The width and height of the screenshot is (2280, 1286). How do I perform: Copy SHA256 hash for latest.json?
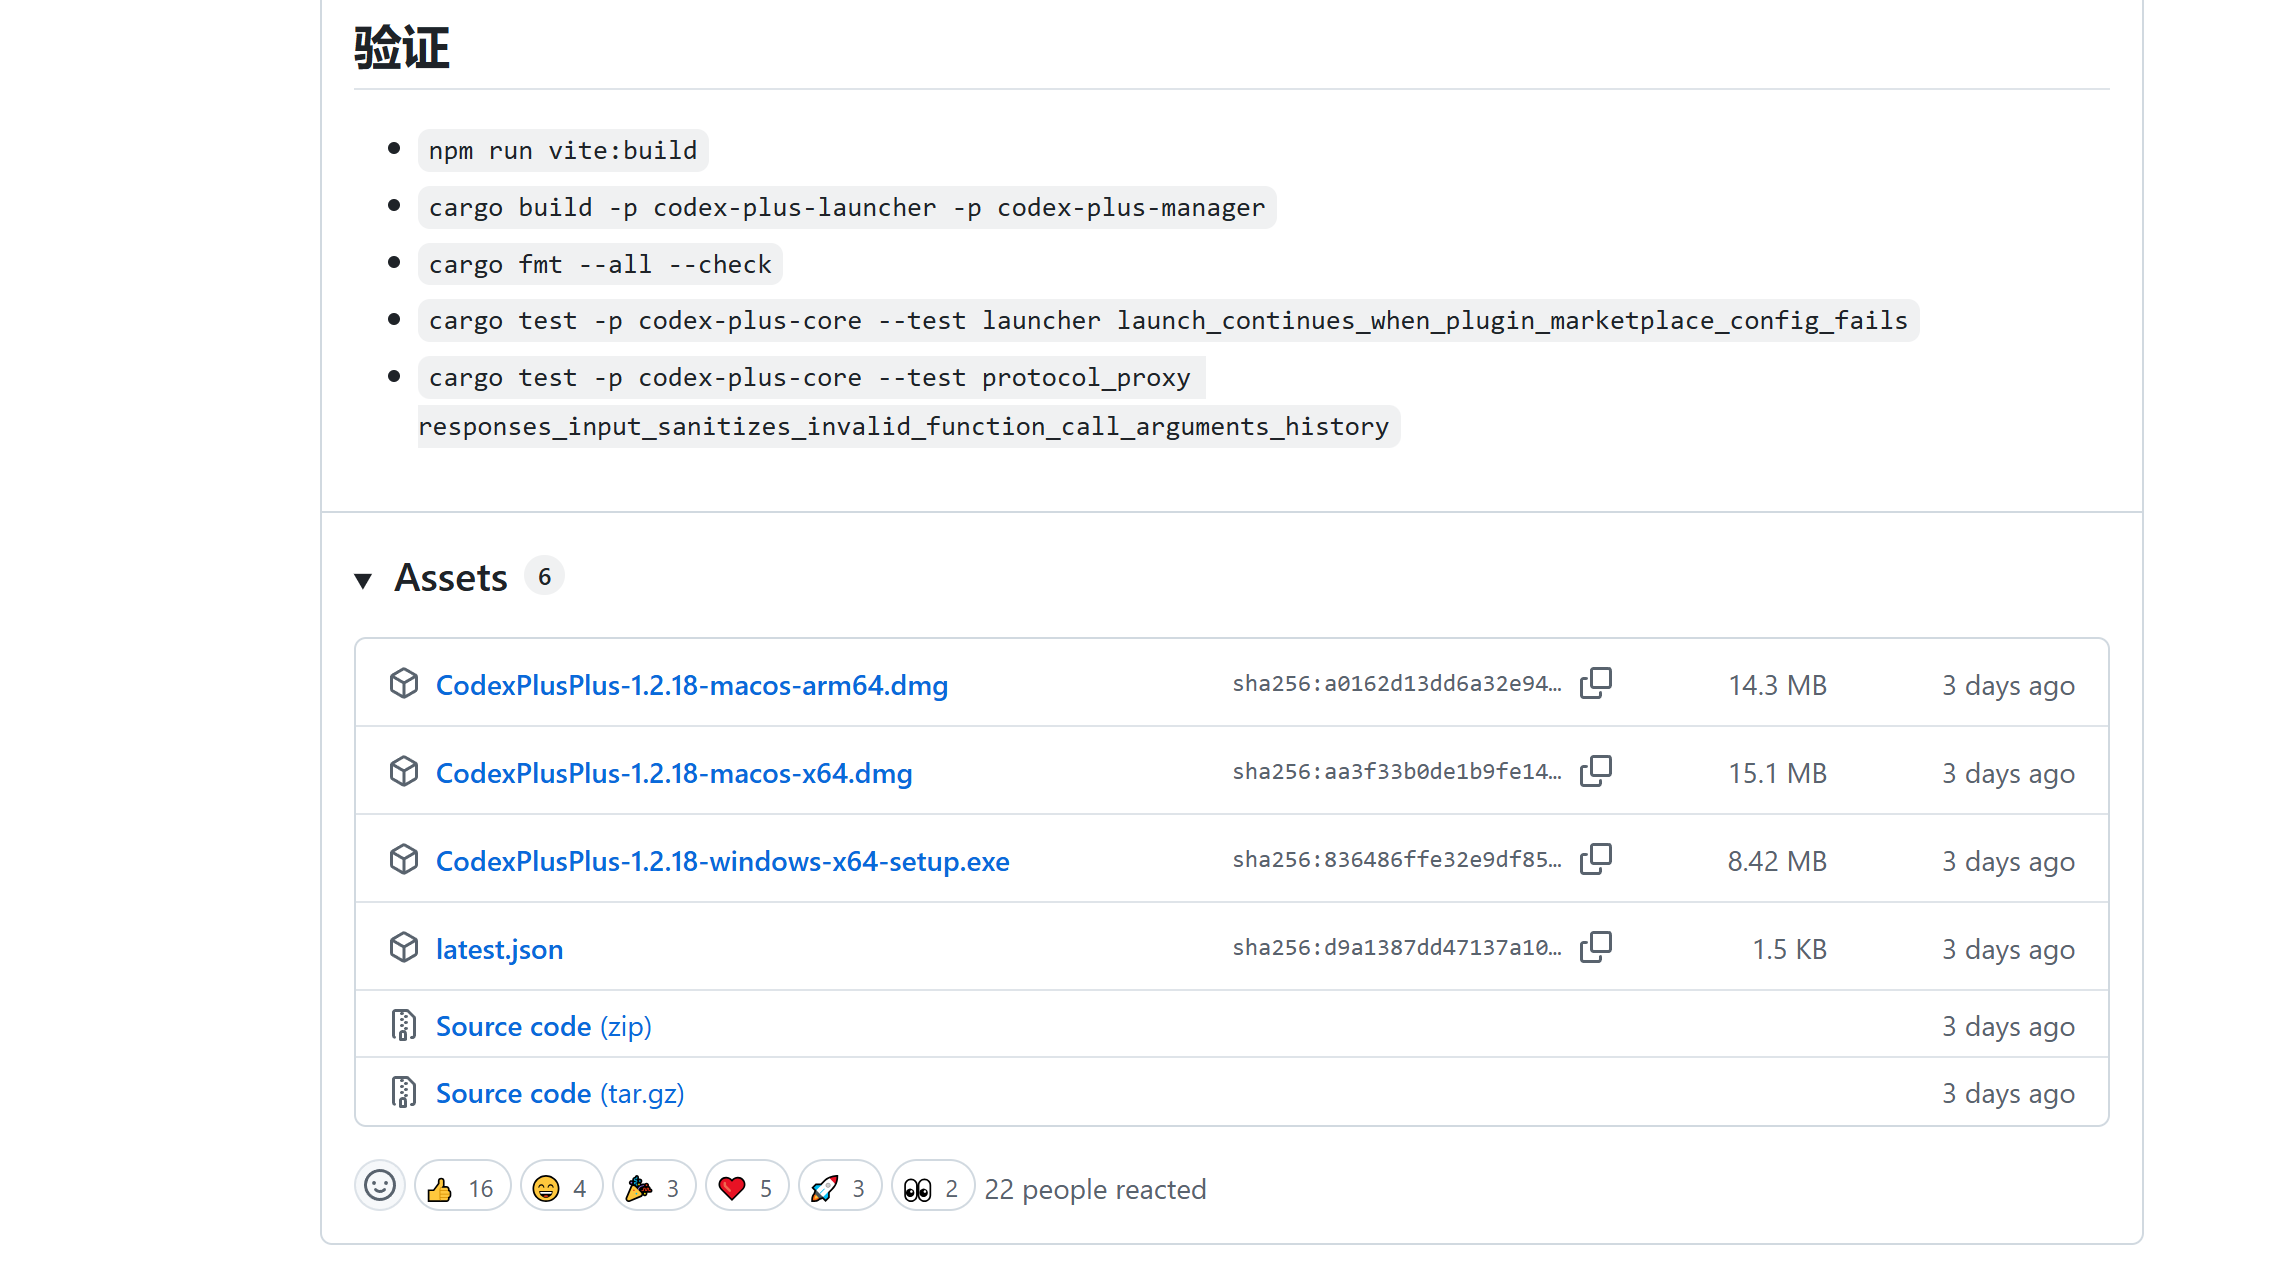click(1596, 948)
